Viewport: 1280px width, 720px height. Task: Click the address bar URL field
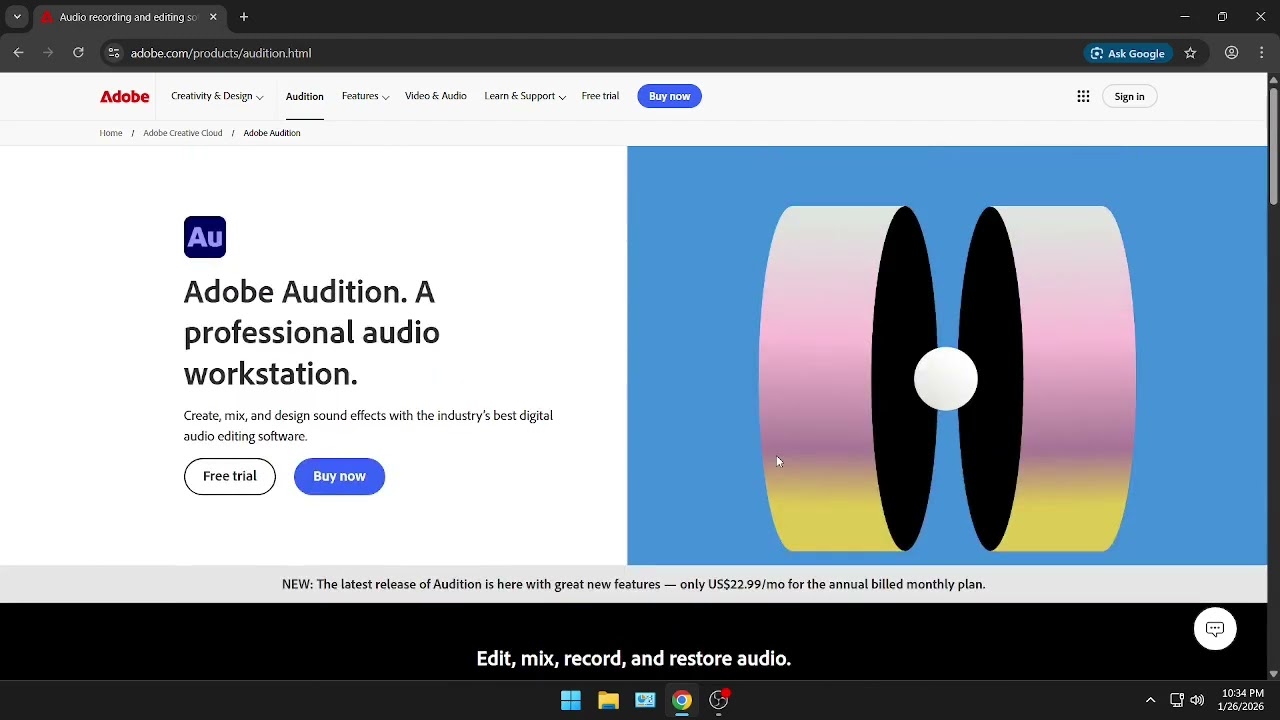(x=600, y=53)
